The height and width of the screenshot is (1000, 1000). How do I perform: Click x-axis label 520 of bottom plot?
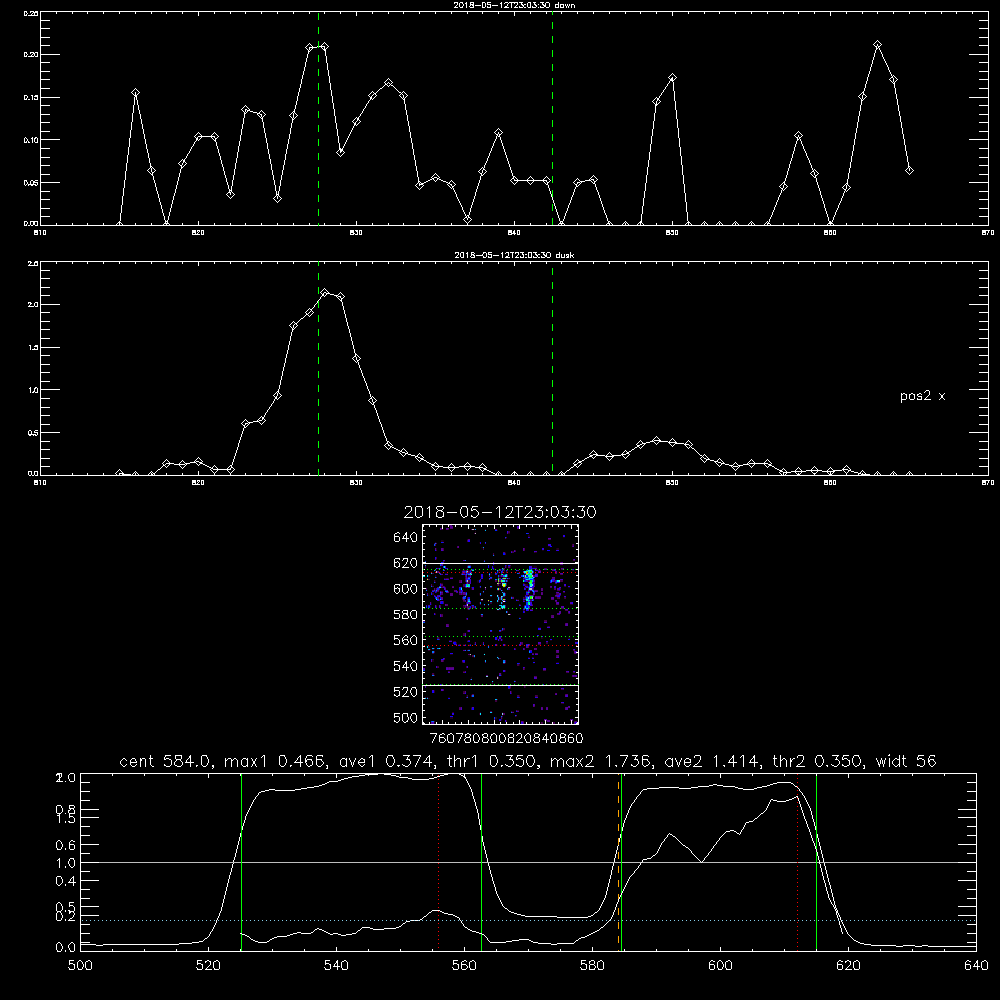(x=208, y=966)
